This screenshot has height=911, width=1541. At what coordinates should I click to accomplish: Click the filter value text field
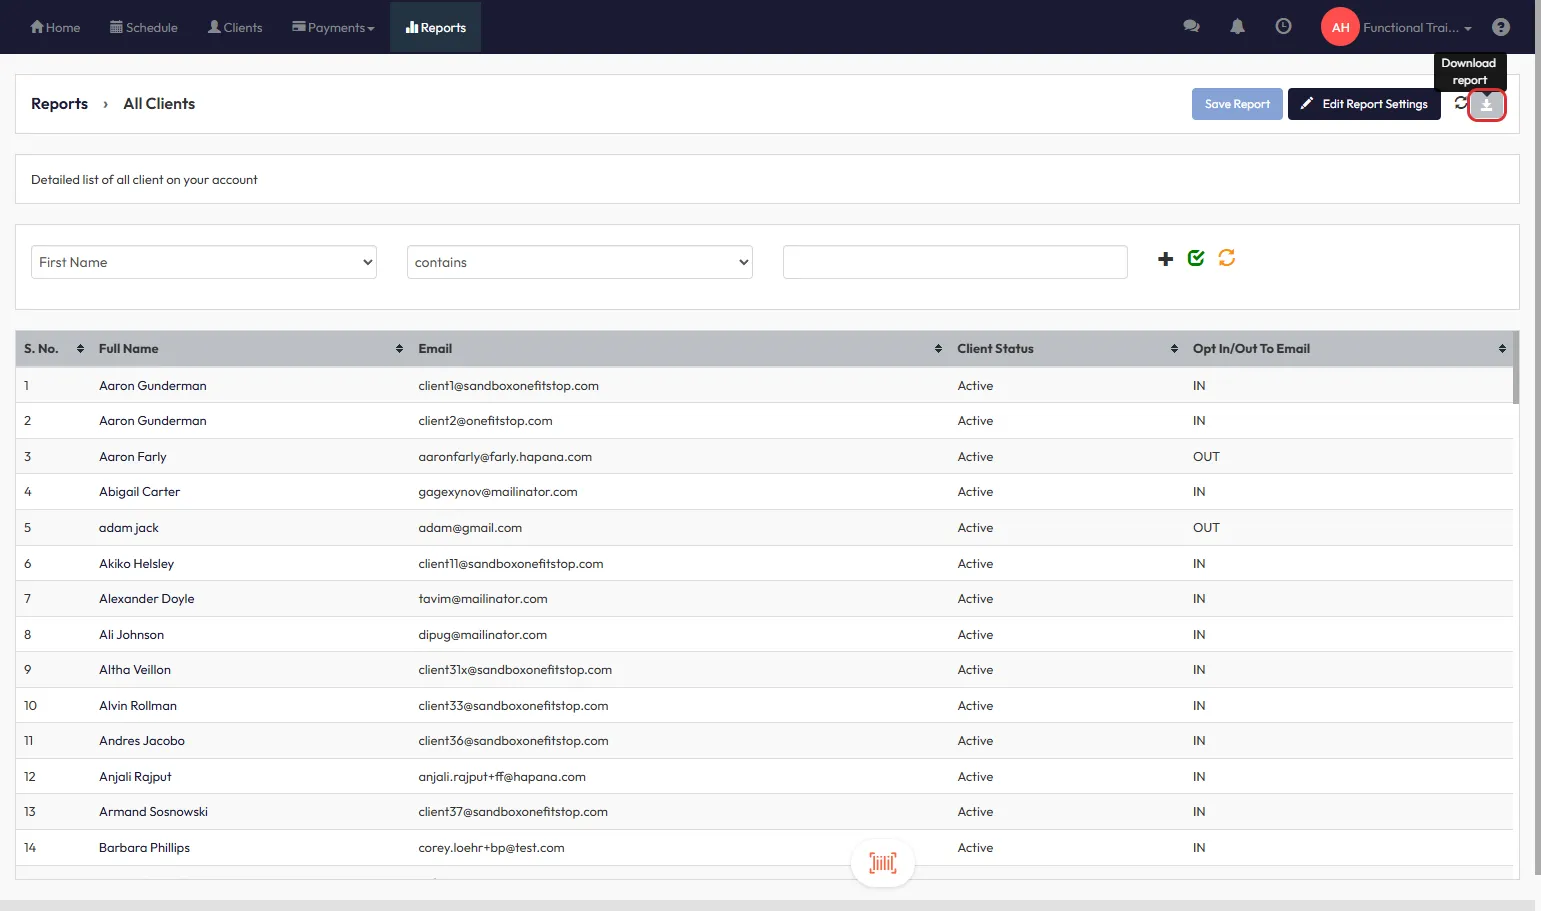pos(955,262)
